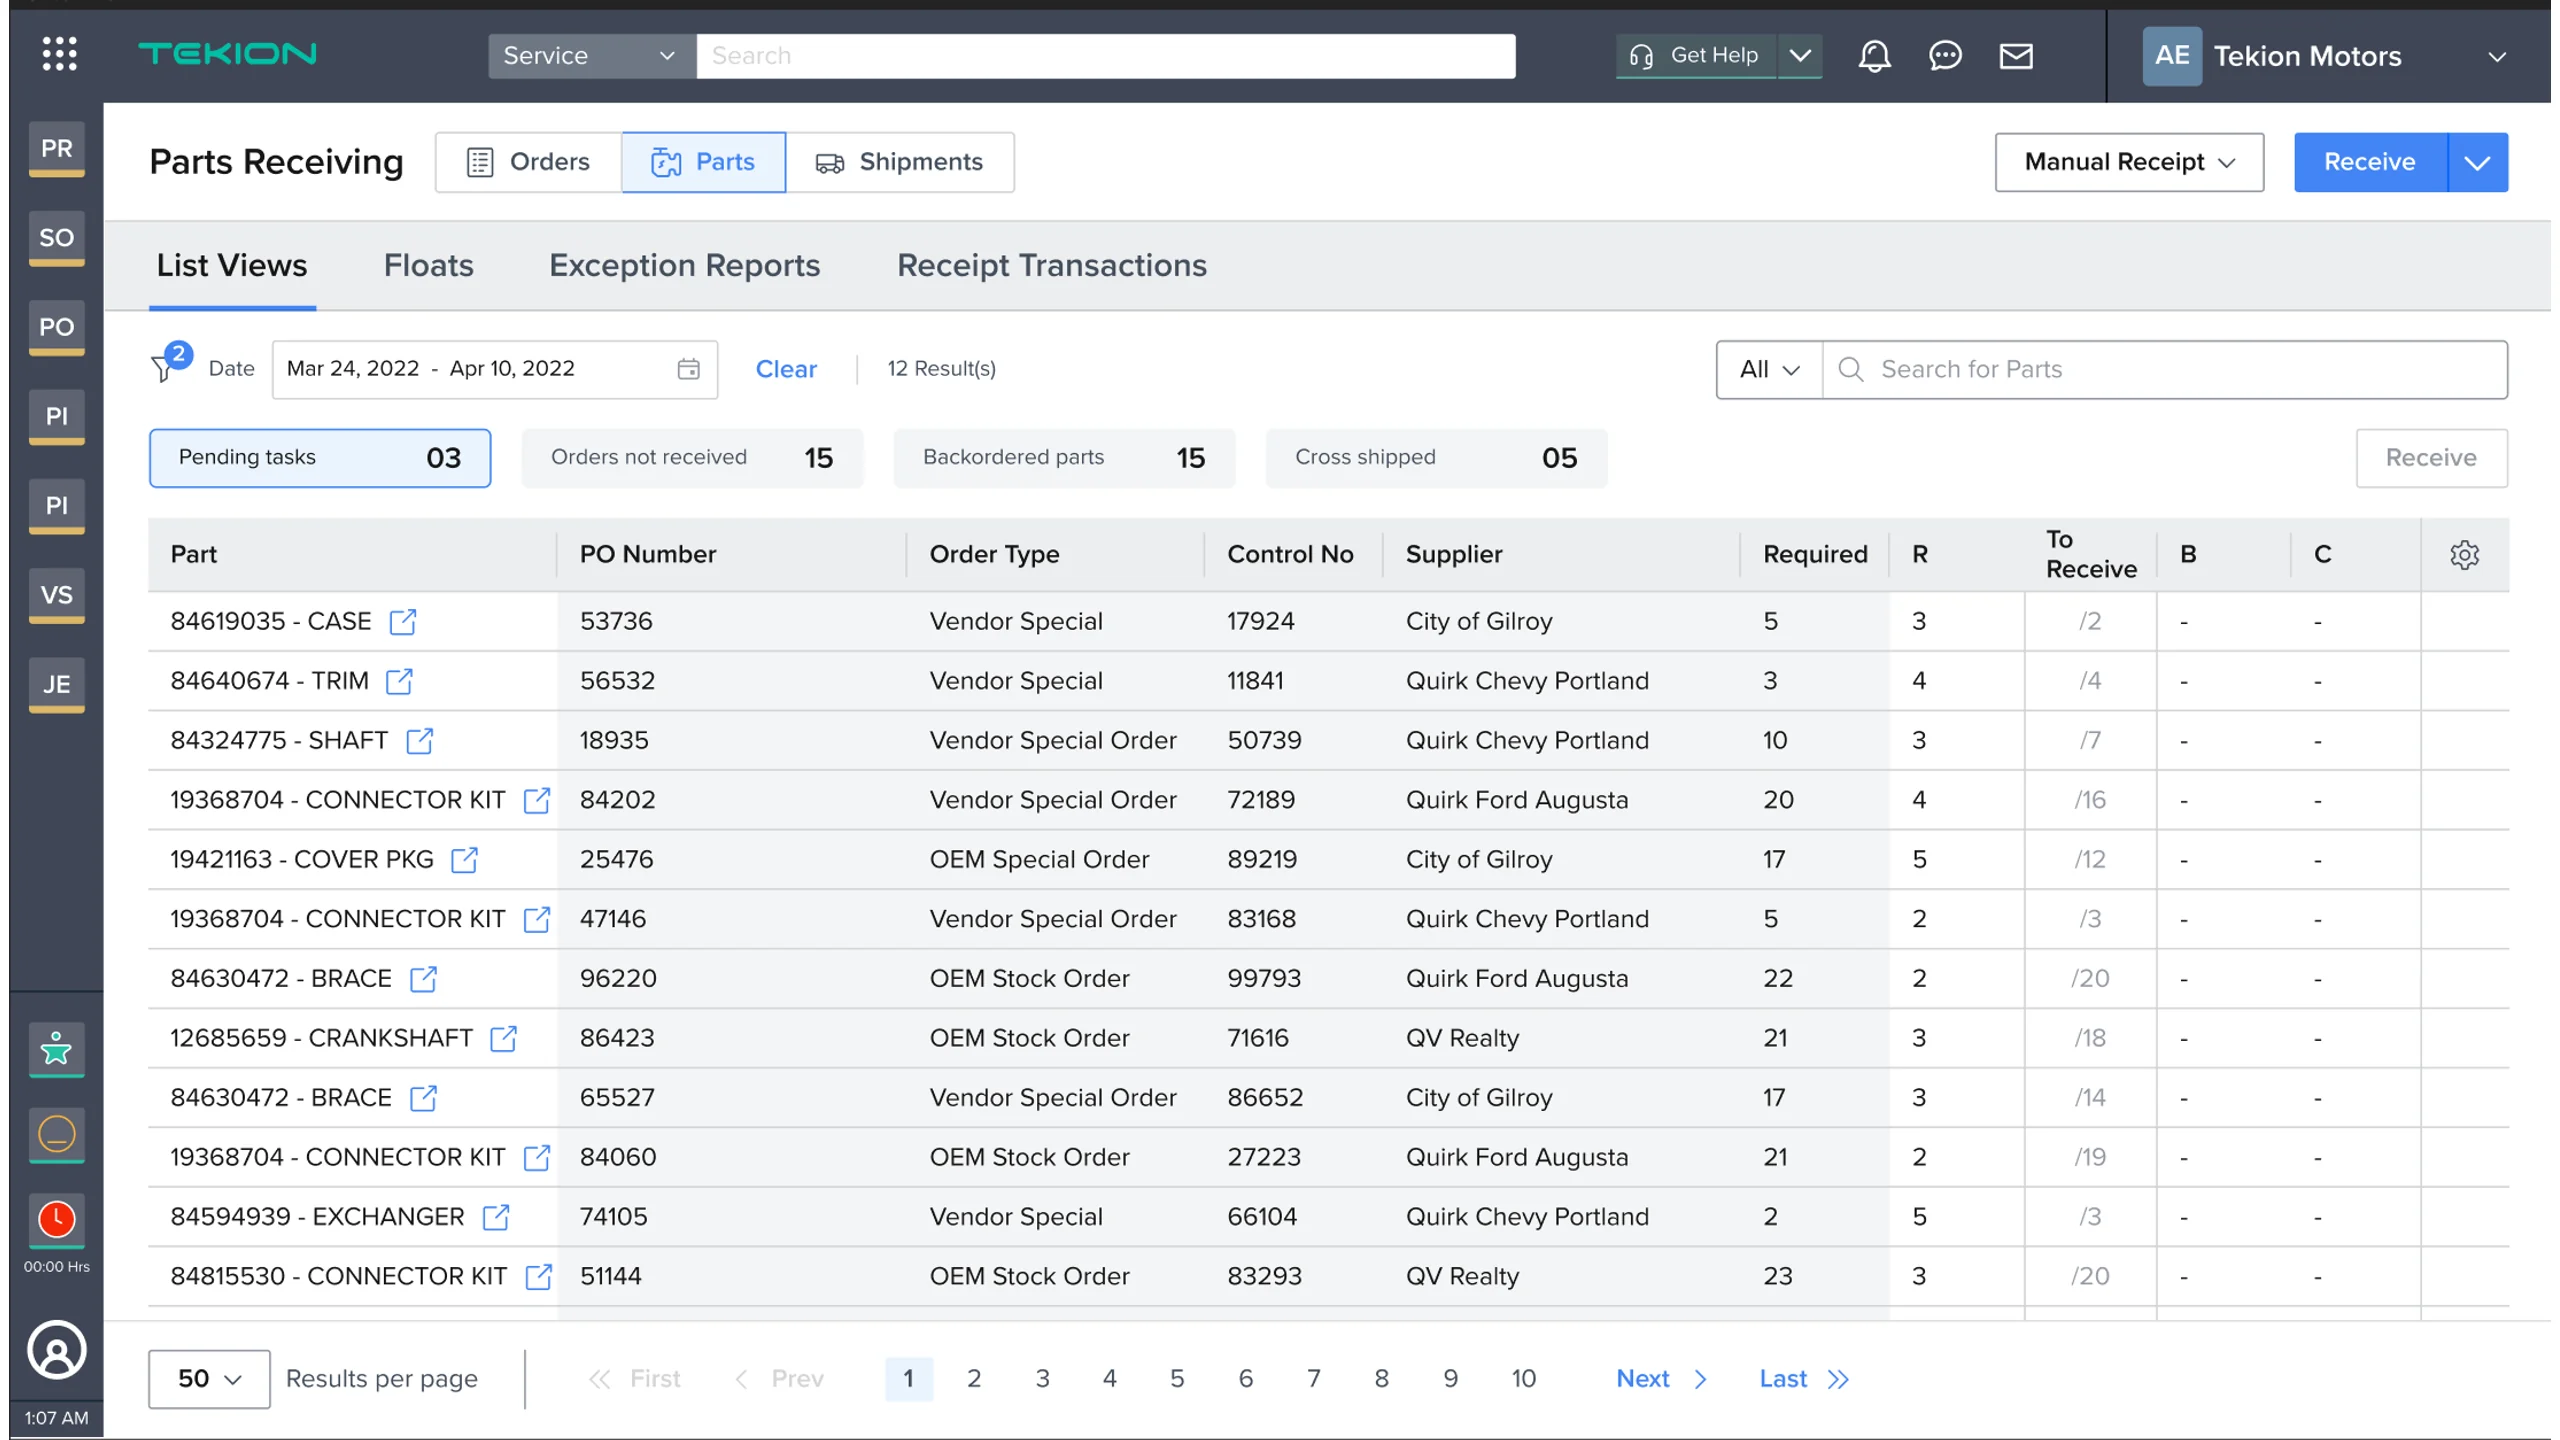The height and width of the screenshot is (1440, 2560).
Task: Open external link for 12685659 - CRANKSHAFT
Action: 503,1039
